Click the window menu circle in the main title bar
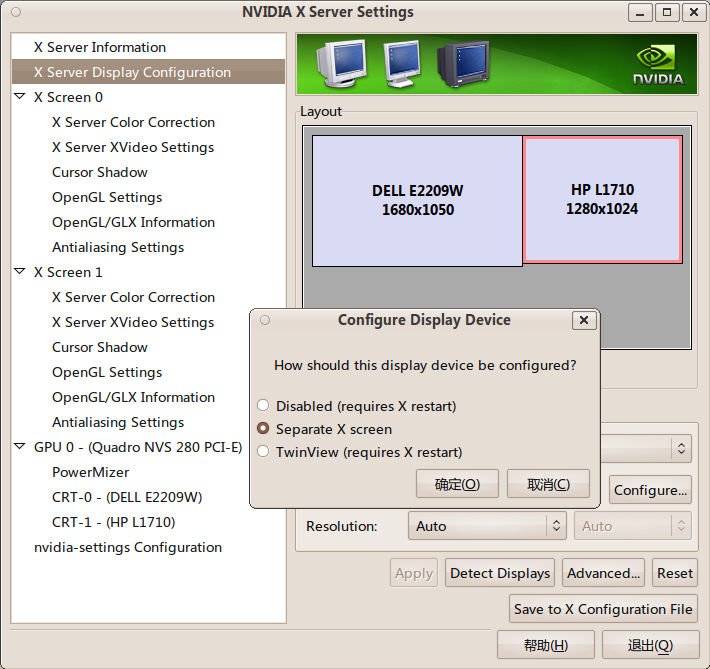 16,12
